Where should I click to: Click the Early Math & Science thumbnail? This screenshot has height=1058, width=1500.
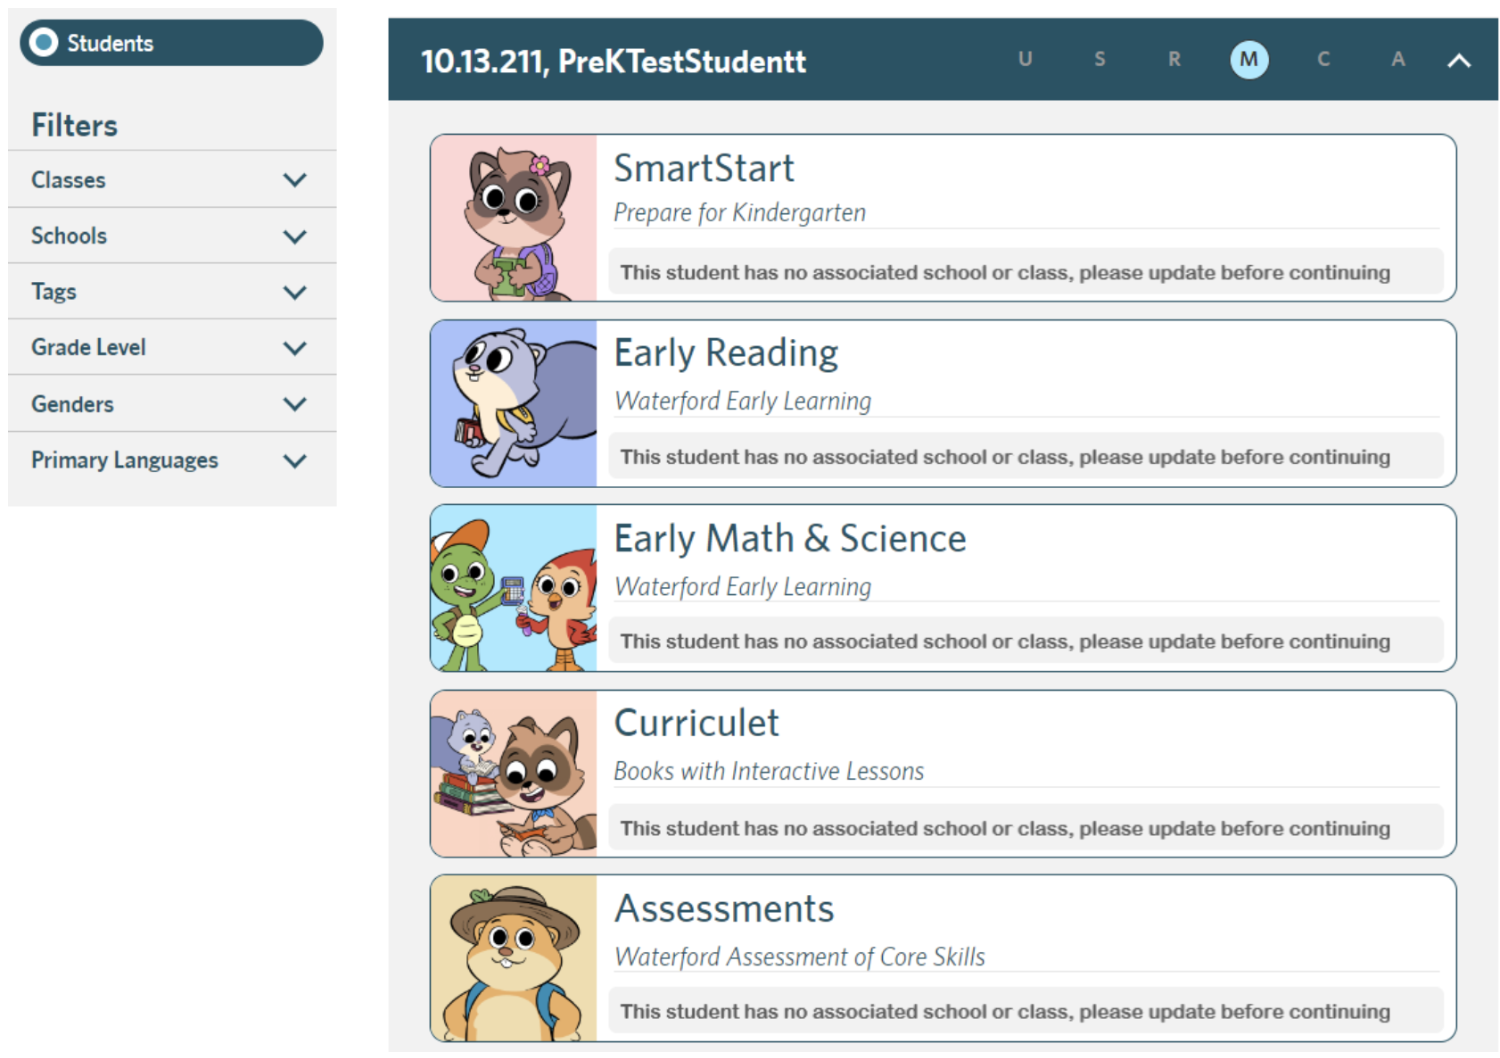coord(514,588)
